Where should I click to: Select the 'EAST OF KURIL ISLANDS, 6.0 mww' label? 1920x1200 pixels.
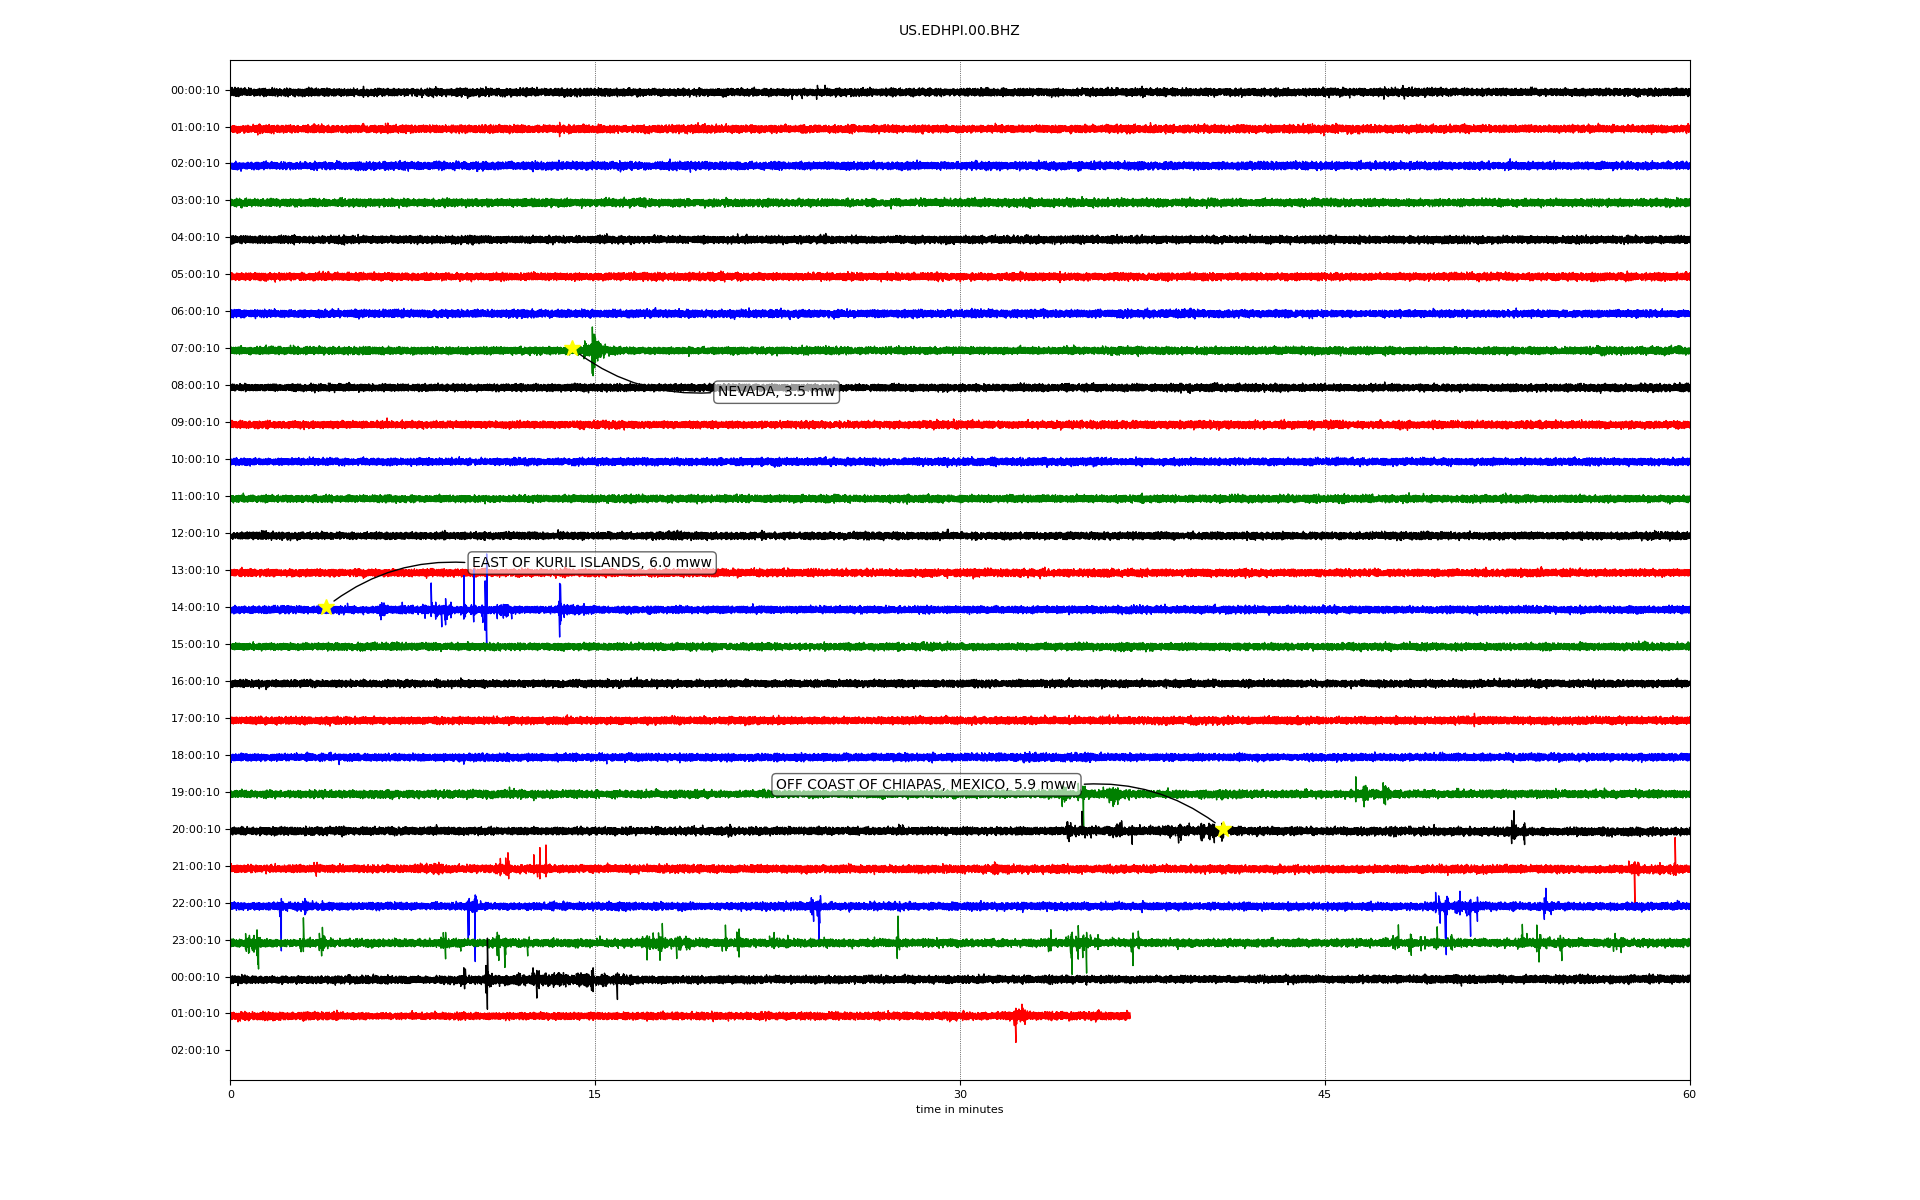tap(592, 563)
